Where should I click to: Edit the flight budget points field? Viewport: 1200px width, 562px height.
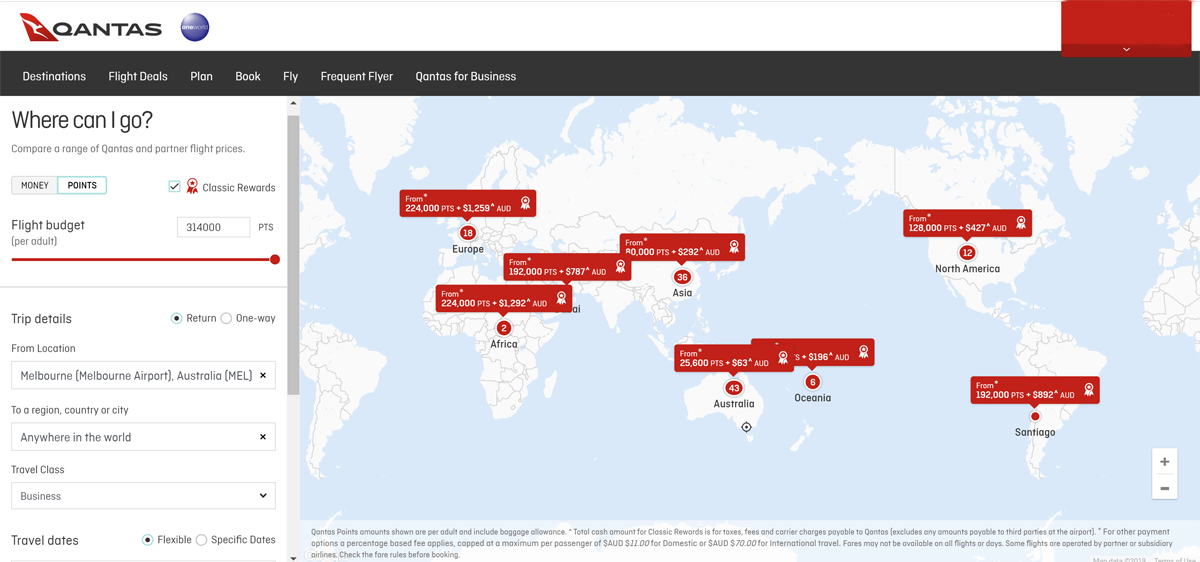213,227
